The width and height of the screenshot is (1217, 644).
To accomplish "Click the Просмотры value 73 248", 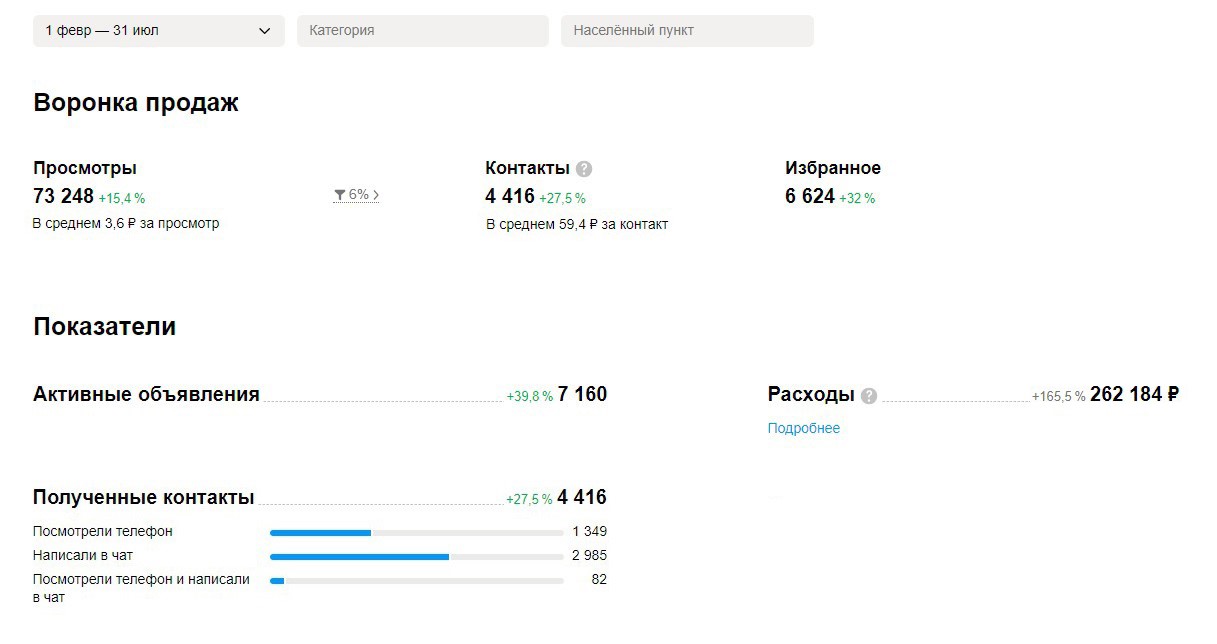I will point(63,196).
